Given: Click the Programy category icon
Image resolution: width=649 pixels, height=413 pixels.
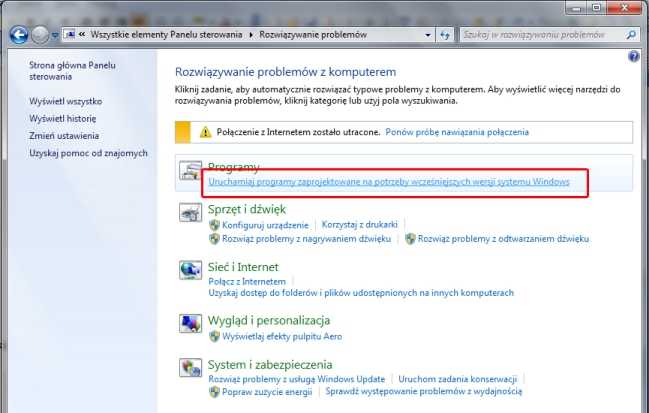Looking at the screenshot, I should (189, 174).
